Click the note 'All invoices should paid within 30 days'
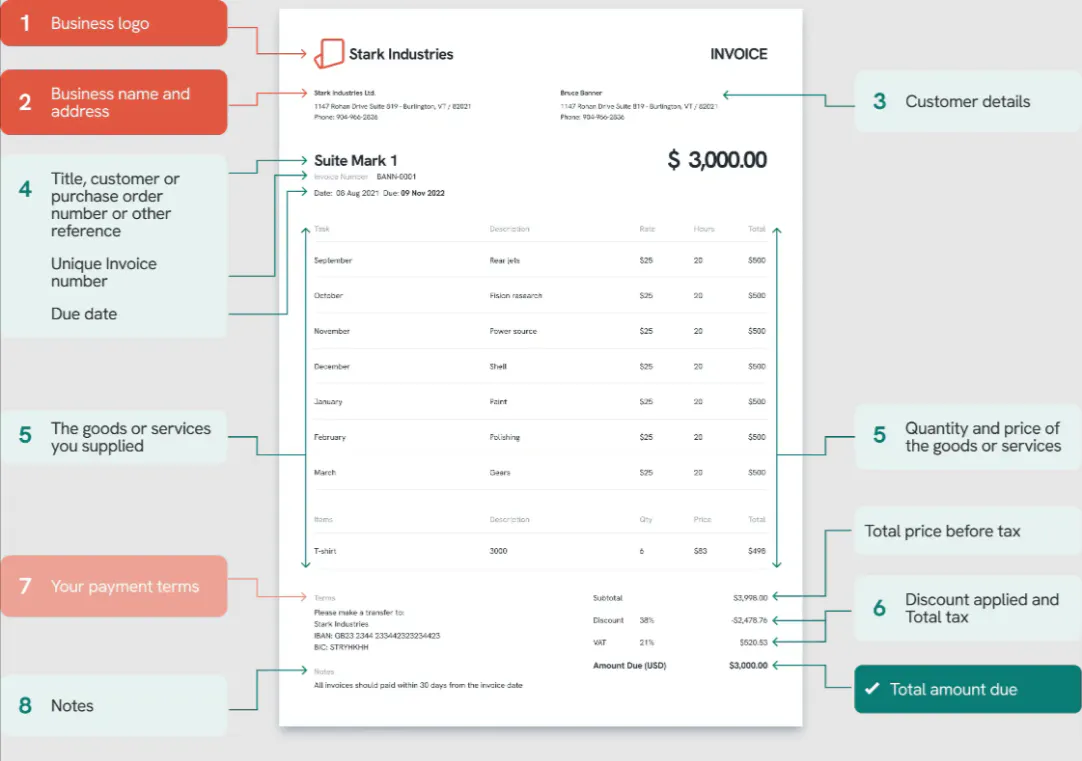This screenshot has height=761, width=1082. coord(418,686)
